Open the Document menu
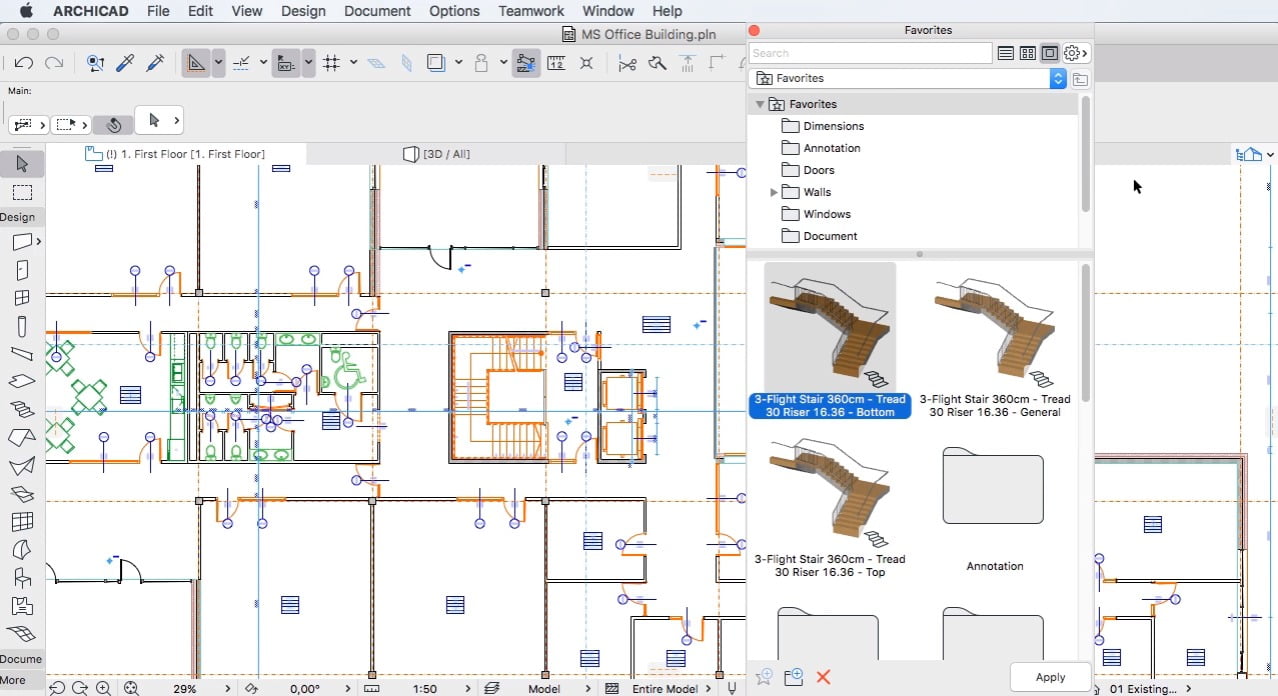The height and width of the screenshot is (696, 1278). click(377, 11)
